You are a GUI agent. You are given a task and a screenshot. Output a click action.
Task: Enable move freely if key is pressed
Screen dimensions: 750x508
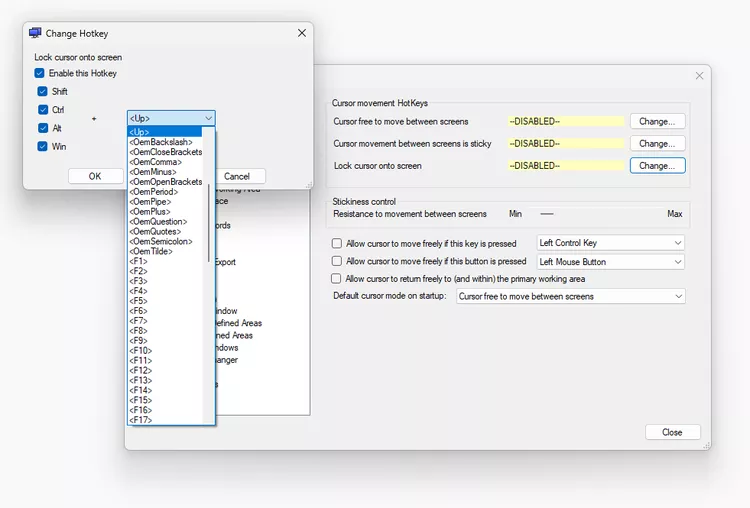337,243
